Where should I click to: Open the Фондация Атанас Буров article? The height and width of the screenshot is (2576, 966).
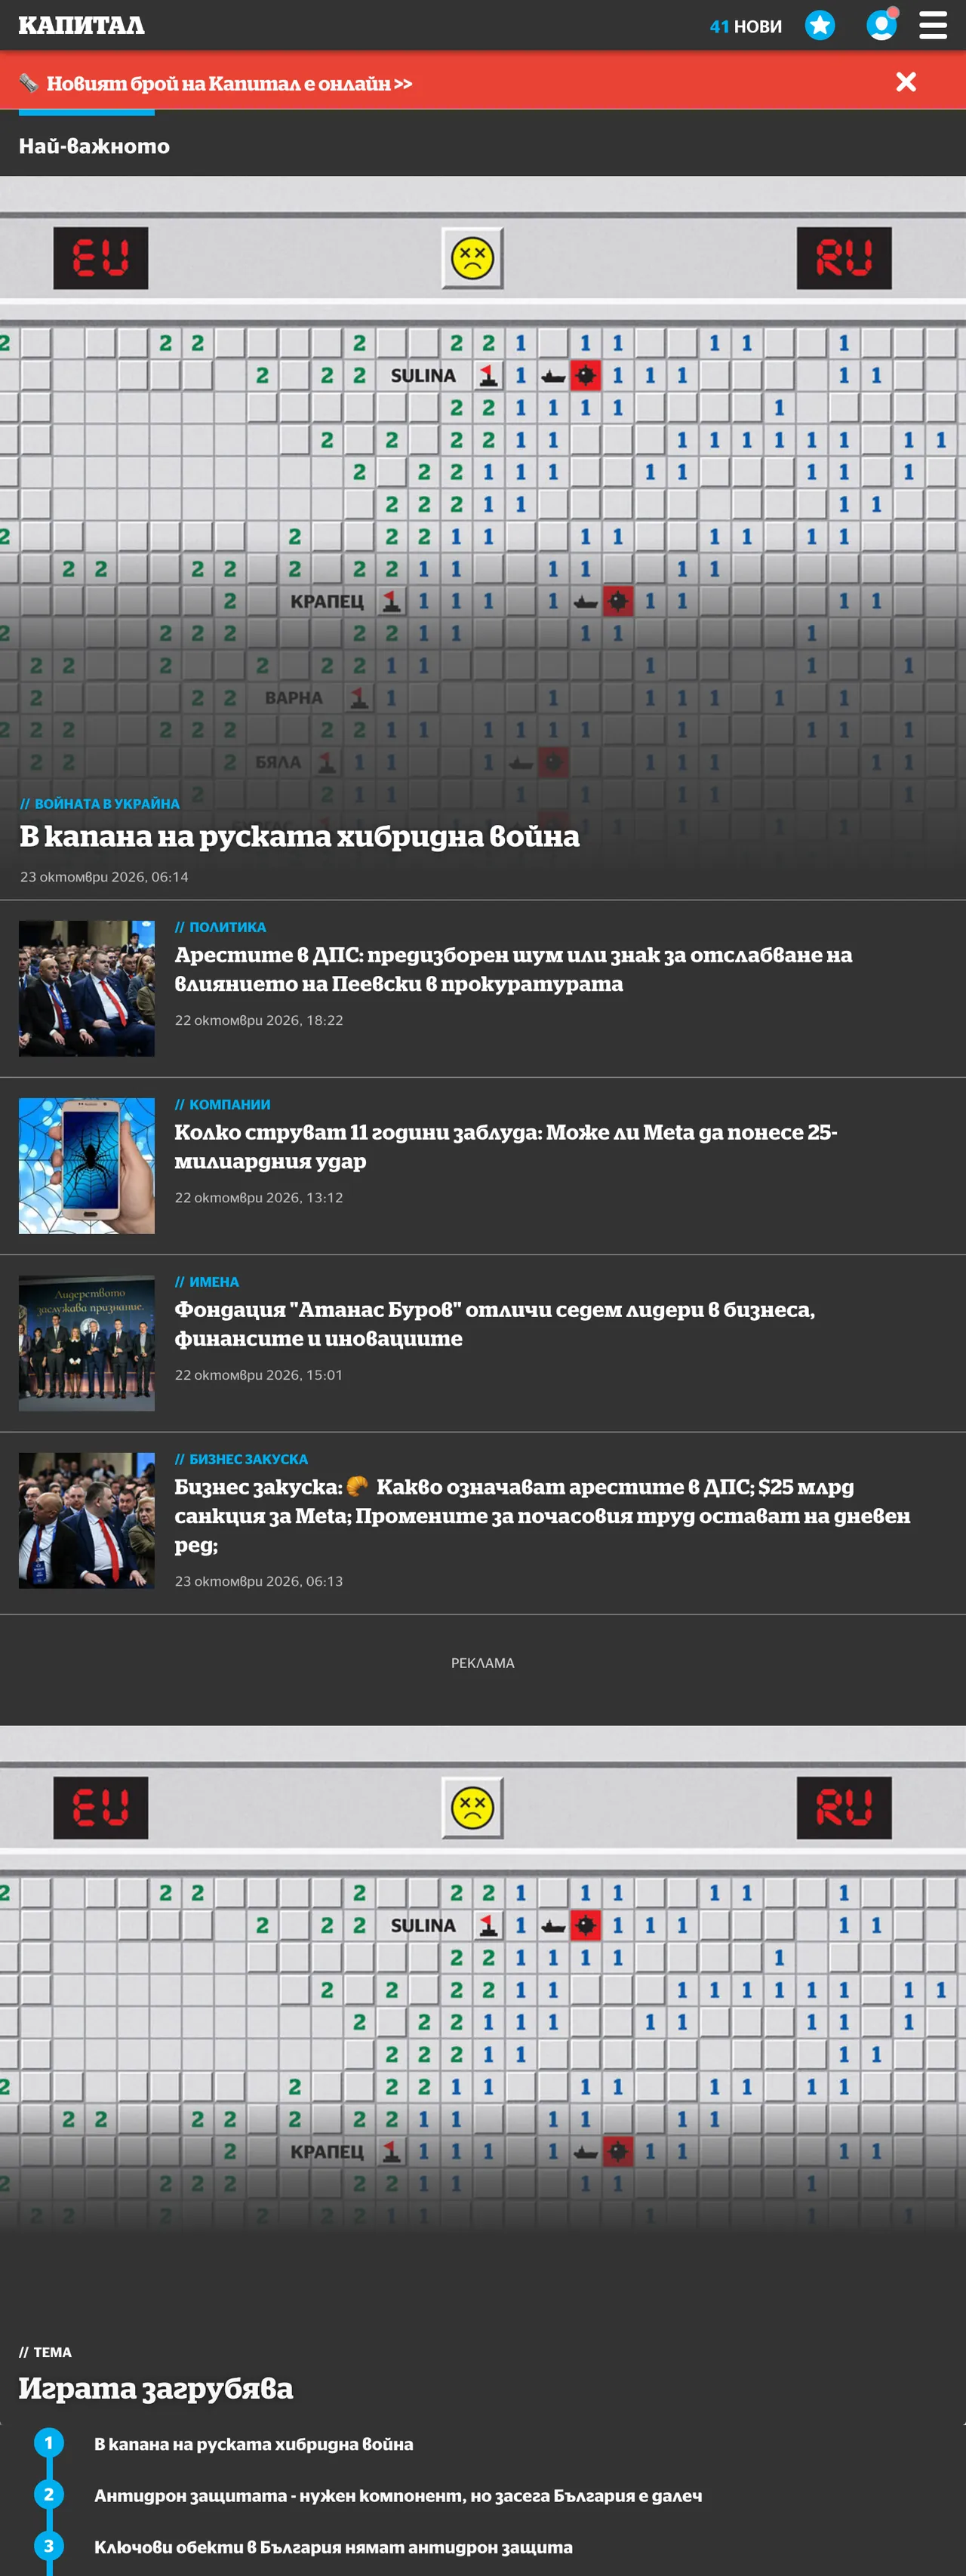coord(495,1323)
